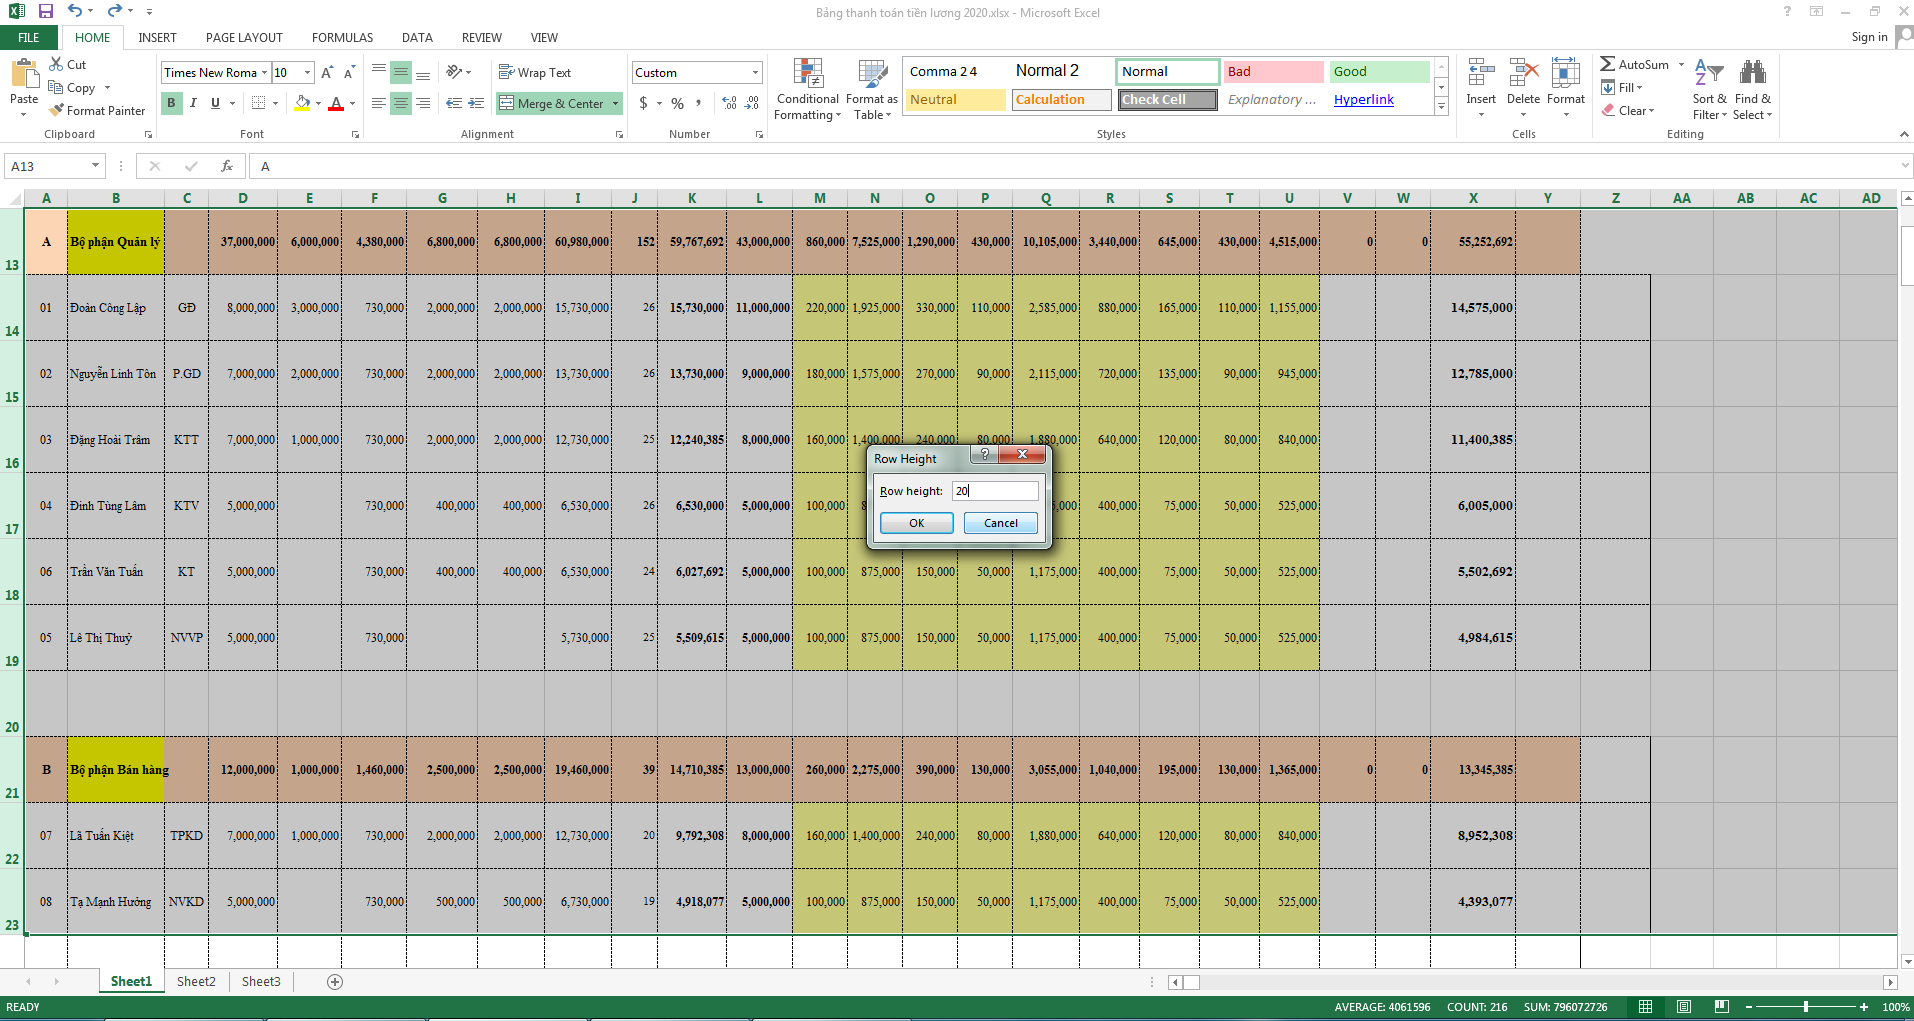Select the Sheet2 tab

tap(196, 981)
